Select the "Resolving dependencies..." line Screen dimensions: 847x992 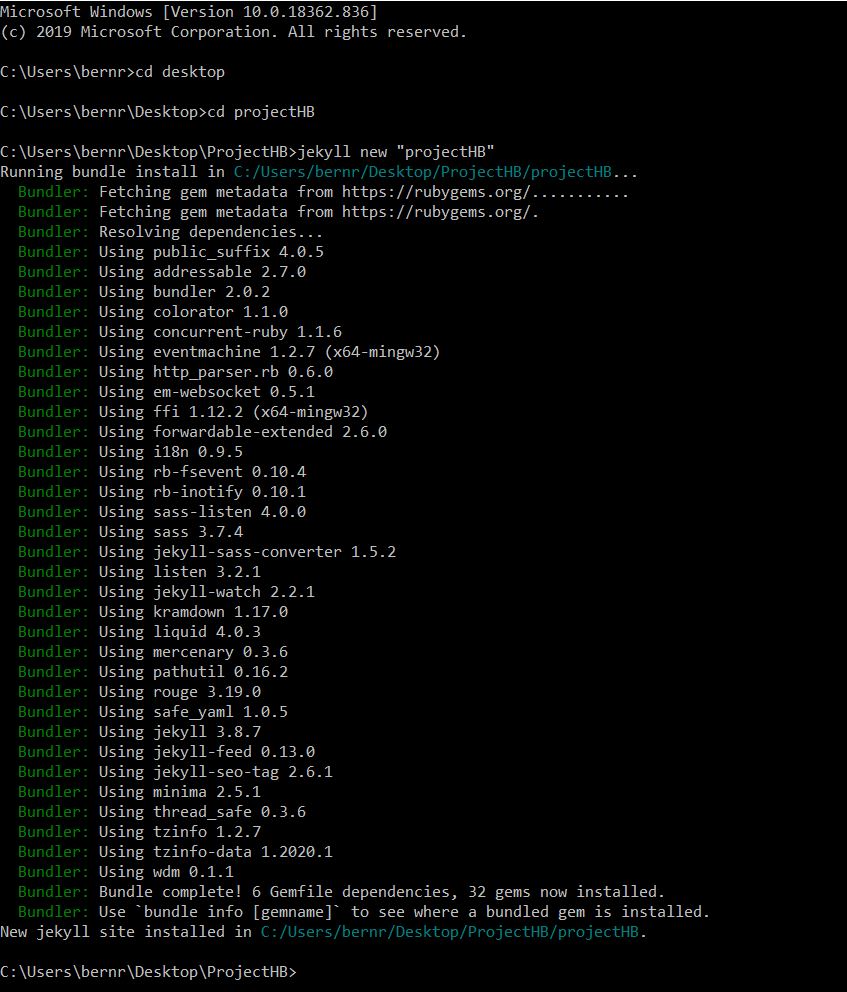[x=170, y=232]
